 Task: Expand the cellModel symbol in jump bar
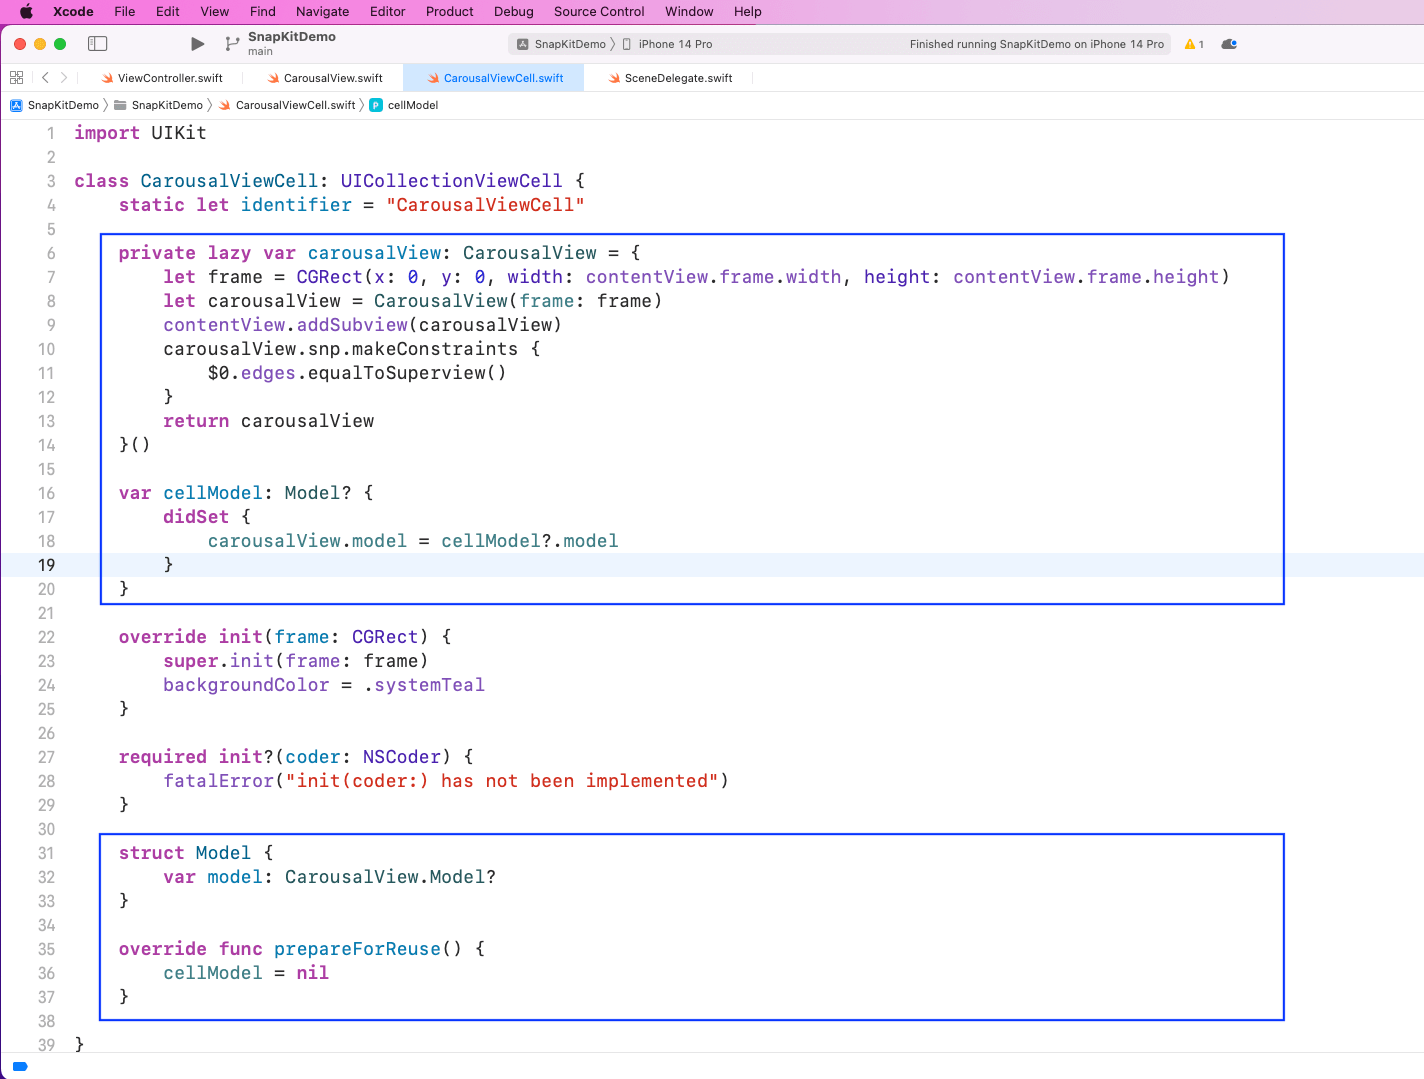coord(412,105)
